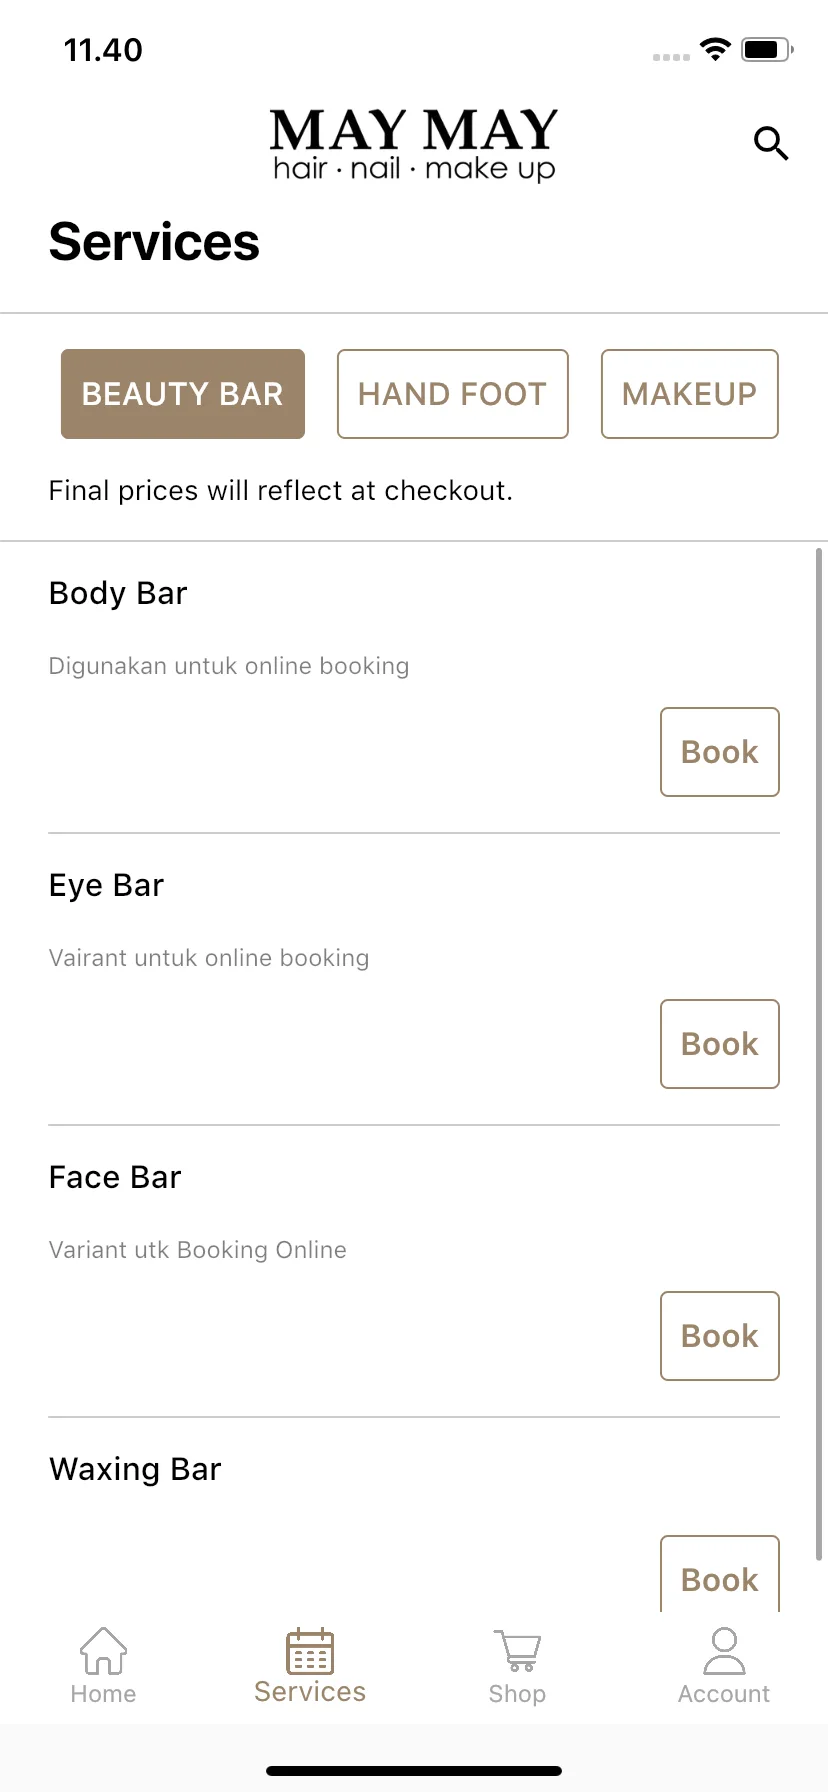Tap the Wi-Fi status icon
This screenshot has width=828, height=1792.
point(715,49)
